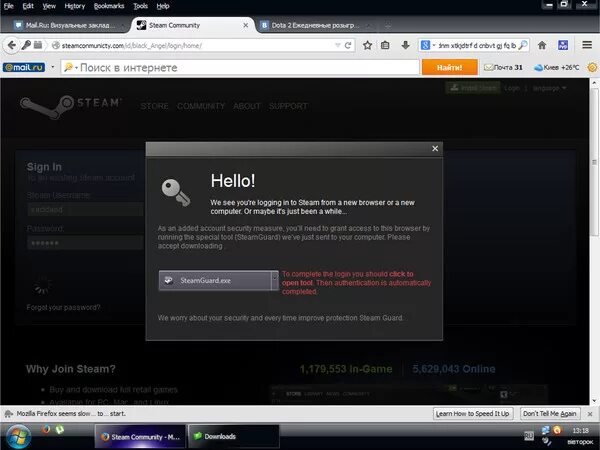Click the orange Найти! search button

(450, 68)
